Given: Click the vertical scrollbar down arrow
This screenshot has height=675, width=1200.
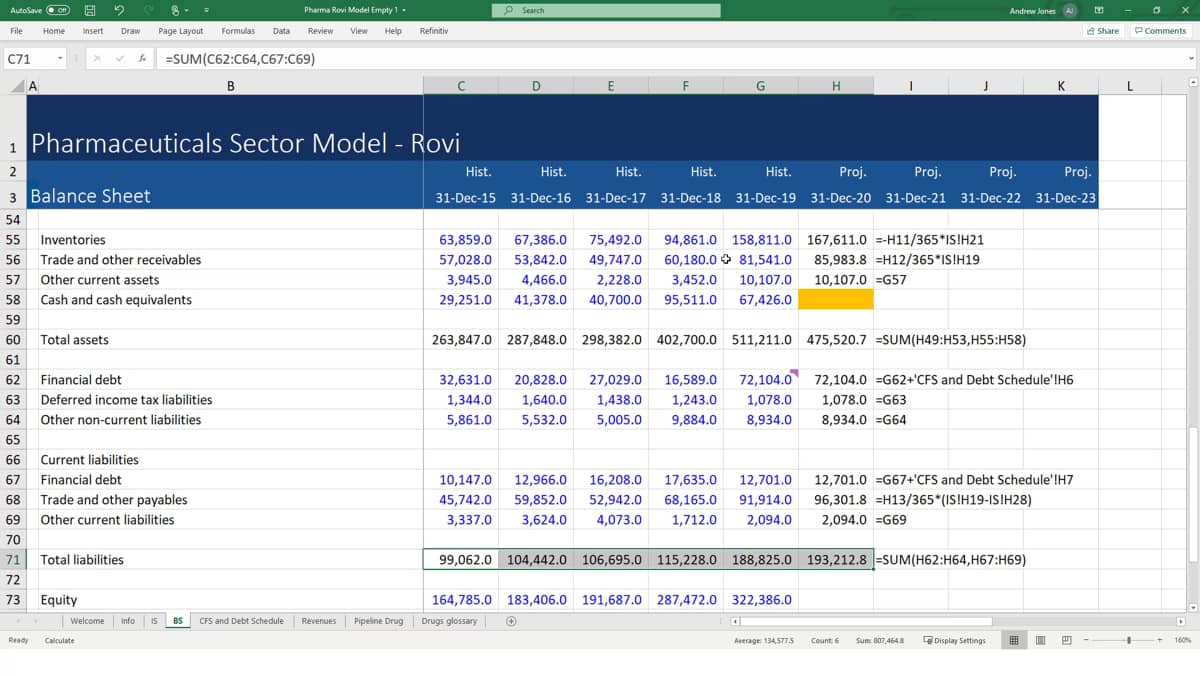Looking at the screenshot, I should coord(1192,606).
